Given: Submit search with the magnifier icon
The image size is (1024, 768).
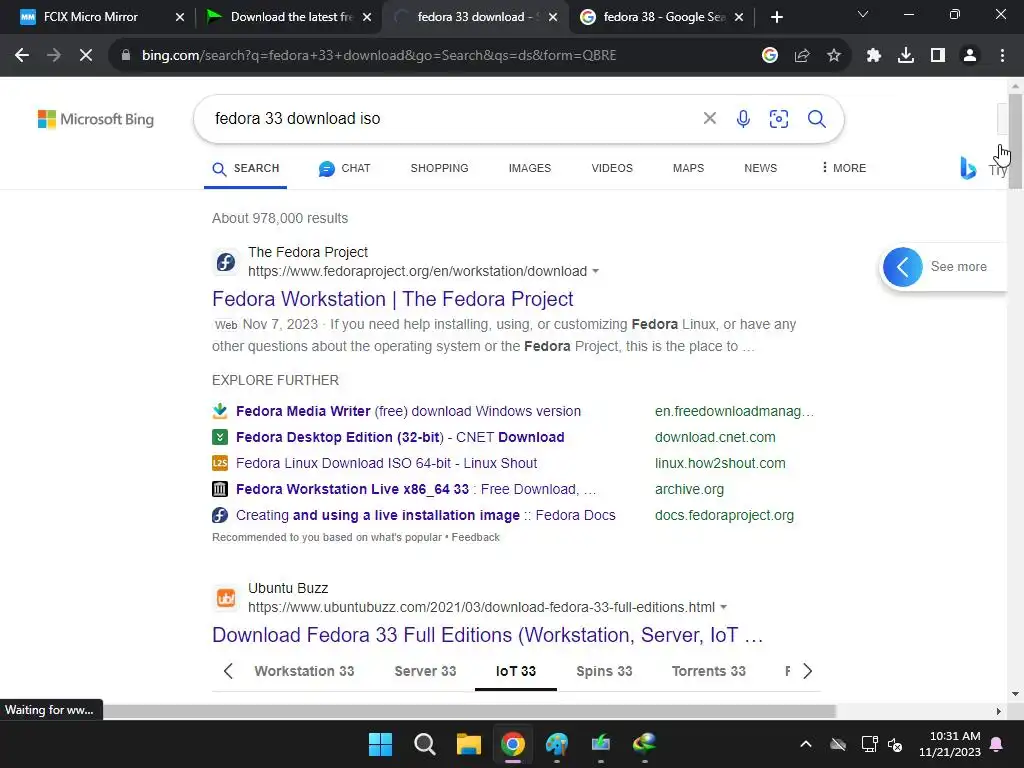Looking at the screenshot, I should tap(816, 118).
